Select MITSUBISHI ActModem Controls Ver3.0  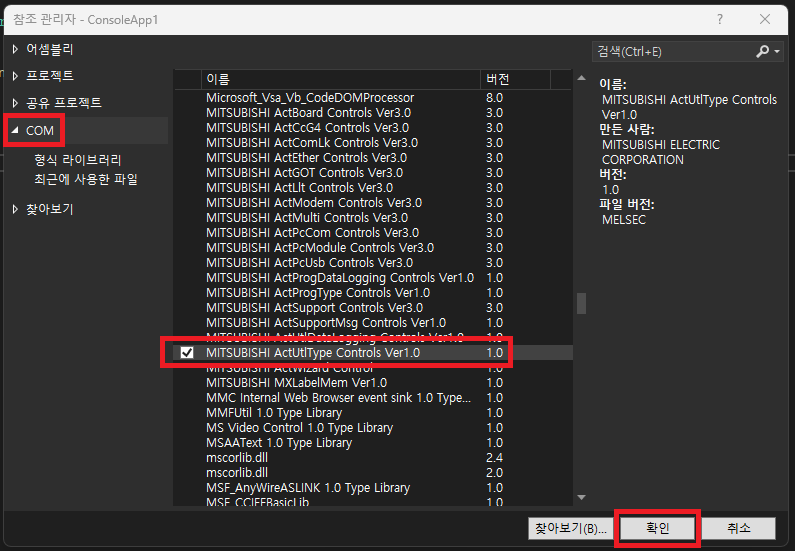coord(373,202)
